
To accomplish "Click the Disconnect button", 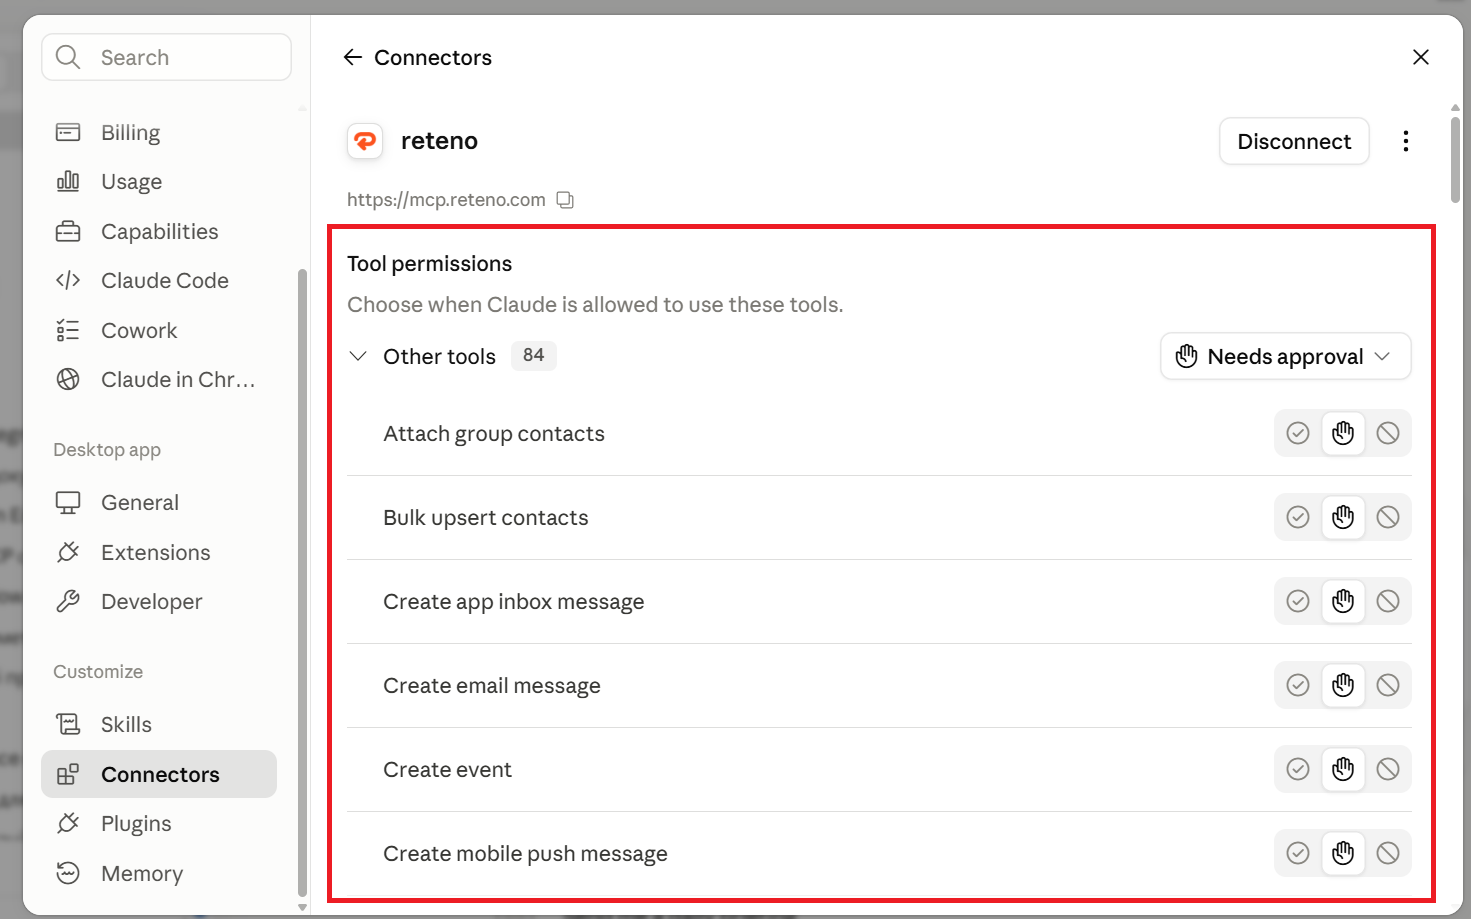I will 1294,141.
